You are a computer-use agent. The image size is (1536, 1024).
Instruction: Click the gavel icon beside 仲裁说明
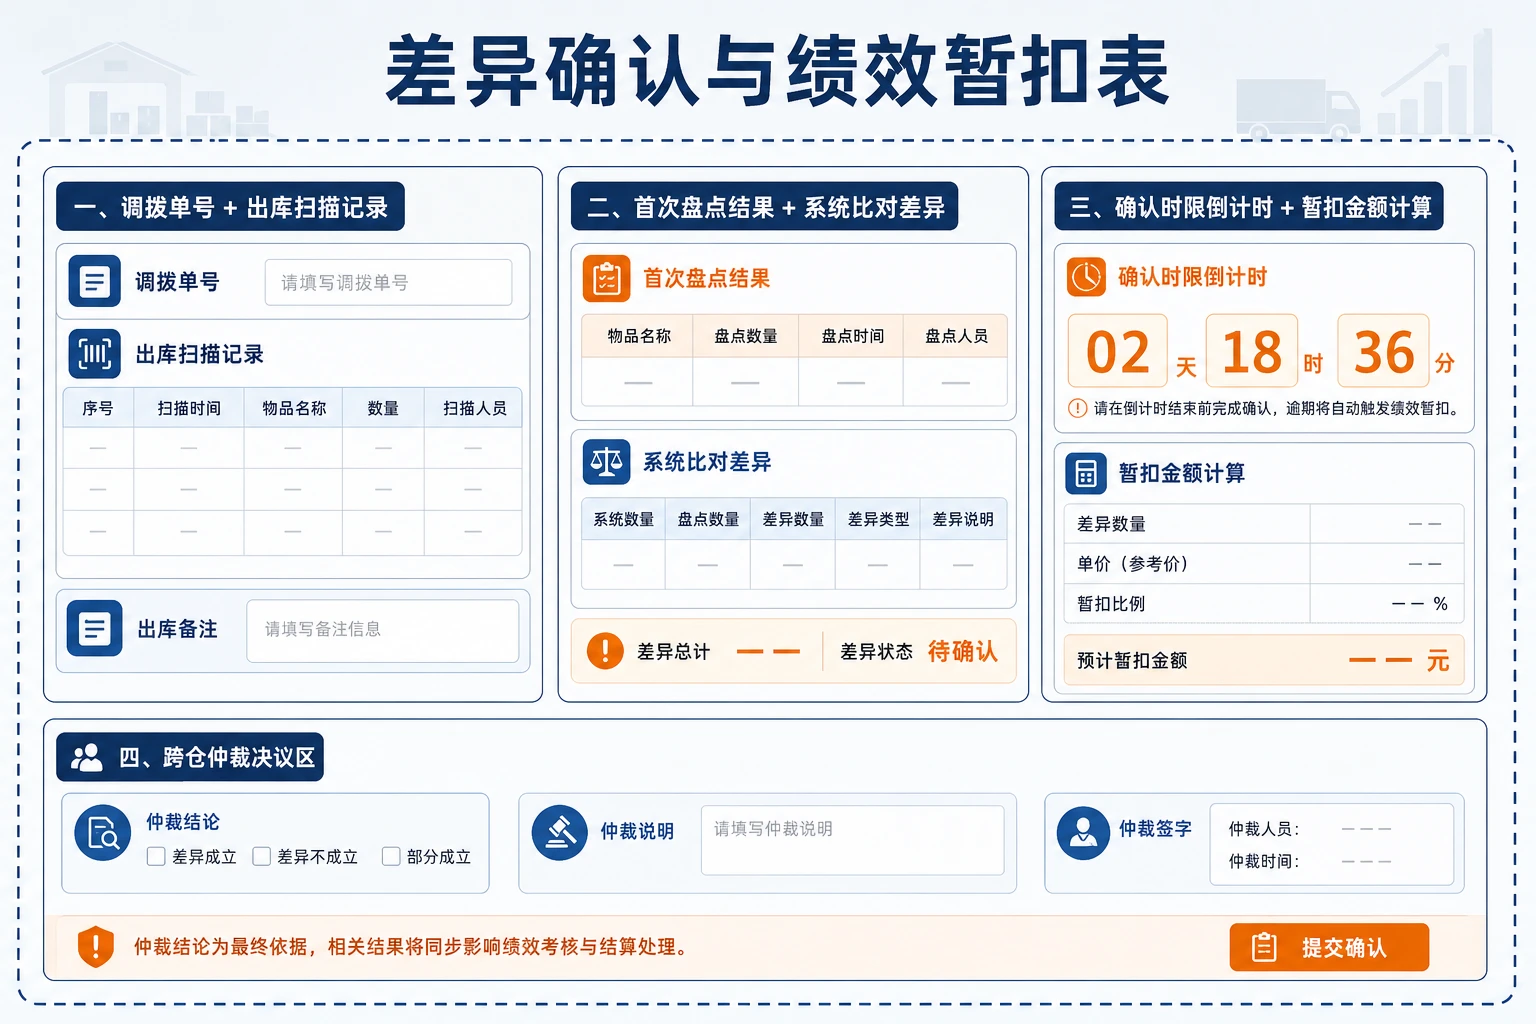coord(560,832)
